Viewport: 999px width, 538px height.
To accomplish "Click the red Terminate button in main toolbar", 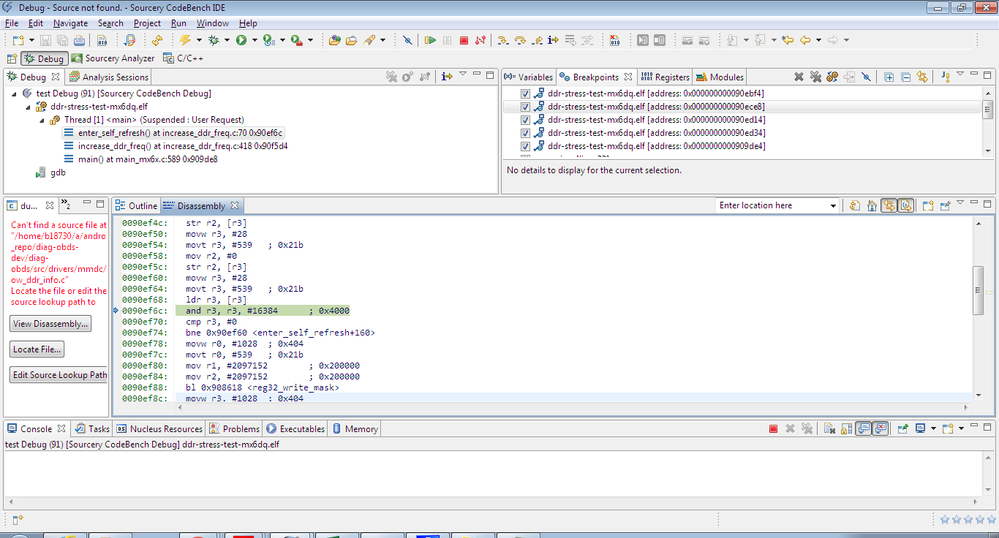I will 462,40.
